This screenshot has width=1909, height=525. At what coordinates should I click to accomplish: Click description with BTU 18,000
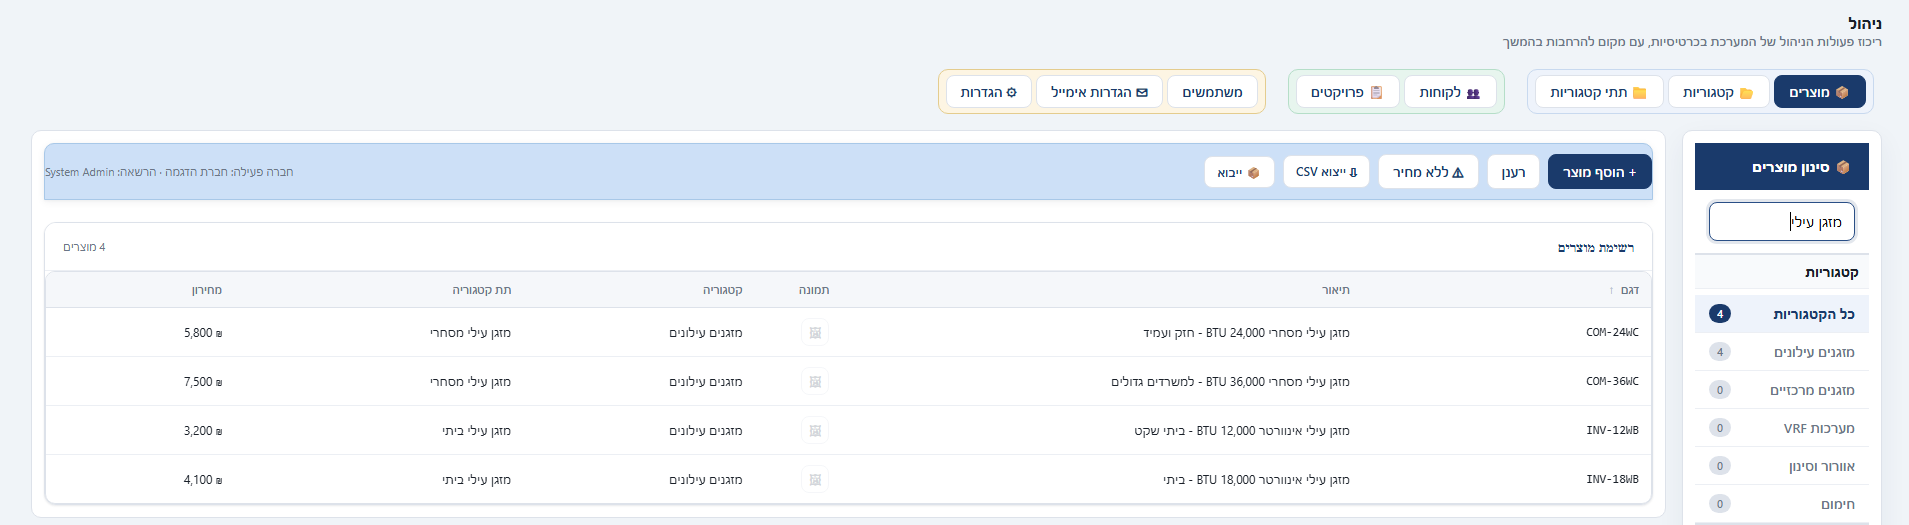(x=1256, y=480)
